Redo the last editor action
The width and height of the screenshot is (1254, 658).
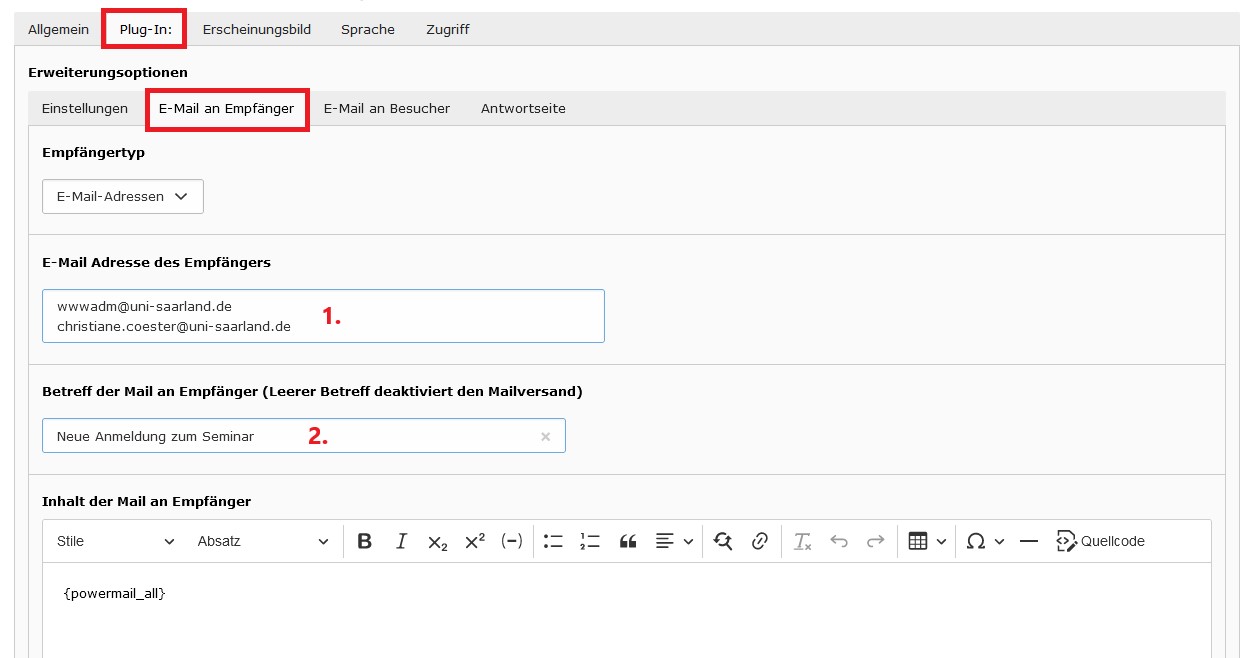(x=876, y=541)
